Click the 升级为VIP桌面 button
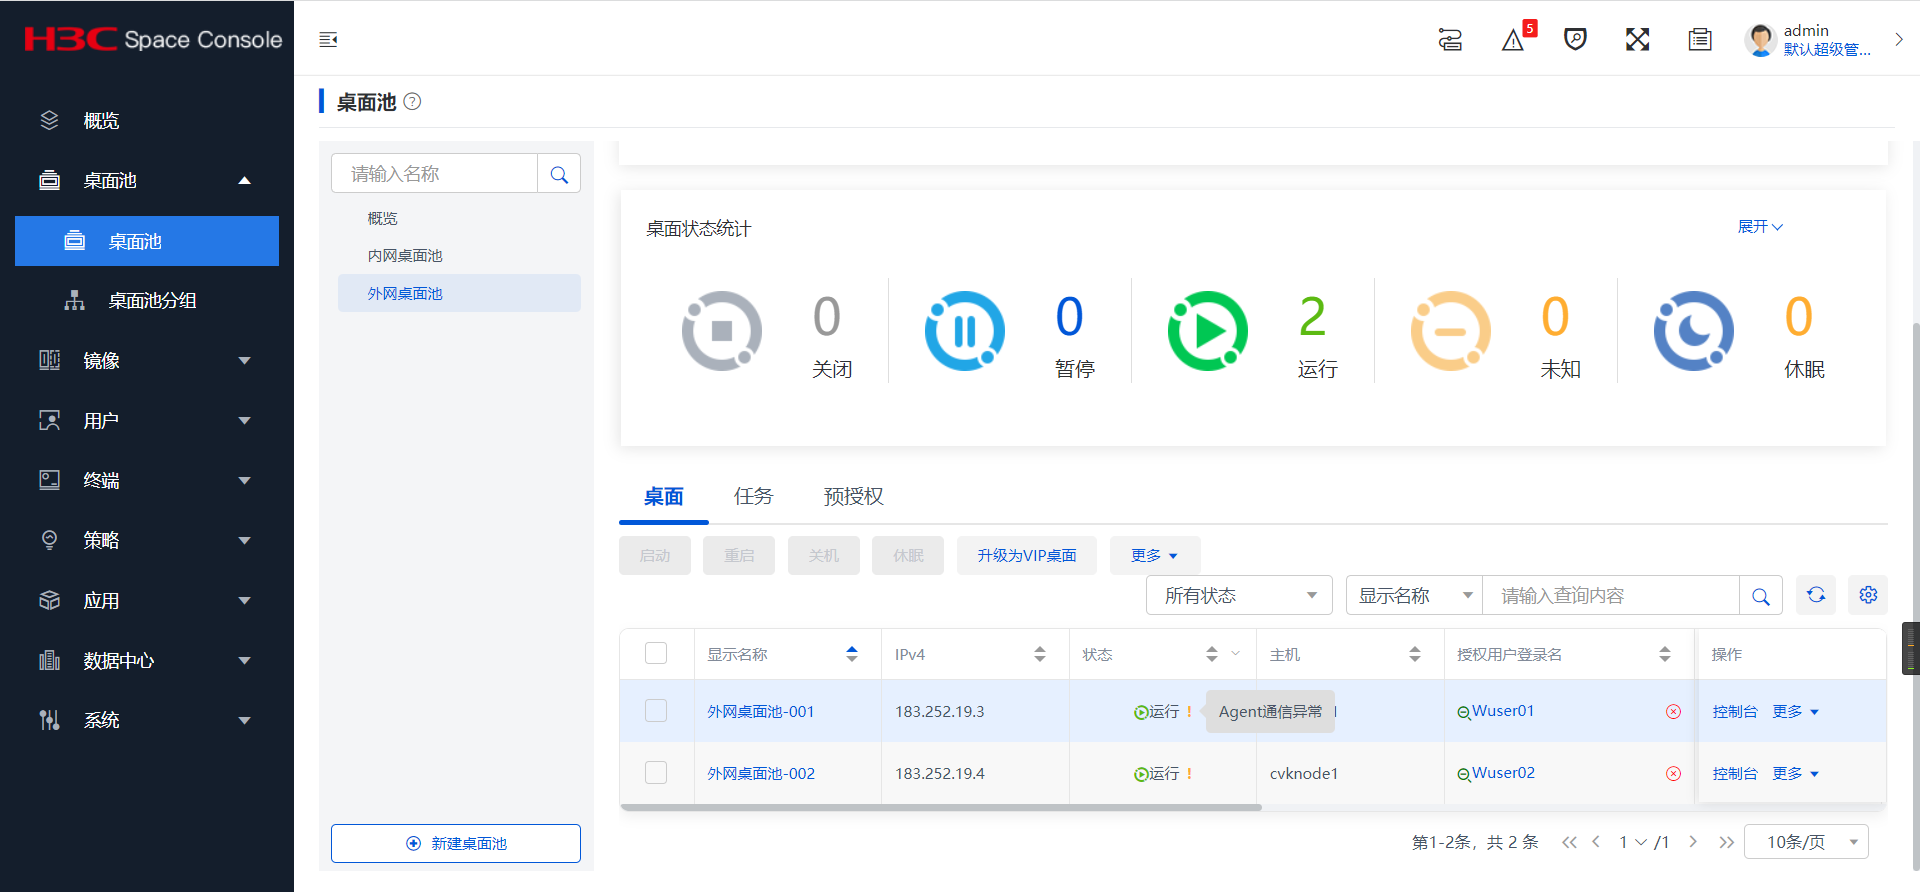The image size is (1920, 892). click(1026, 556)
